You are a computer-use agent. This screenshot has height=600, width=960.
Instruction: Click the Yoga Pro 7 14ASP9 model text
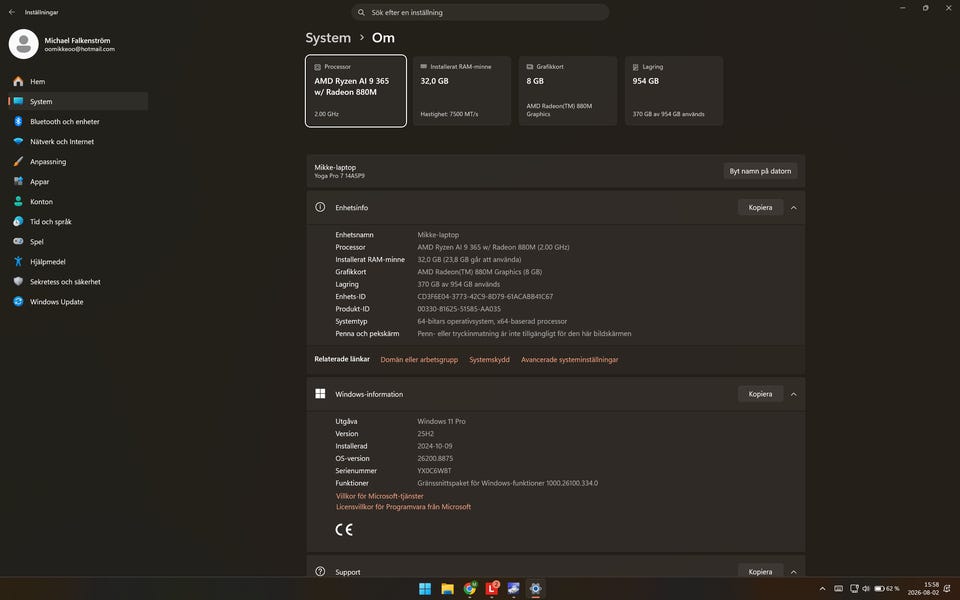339,176
